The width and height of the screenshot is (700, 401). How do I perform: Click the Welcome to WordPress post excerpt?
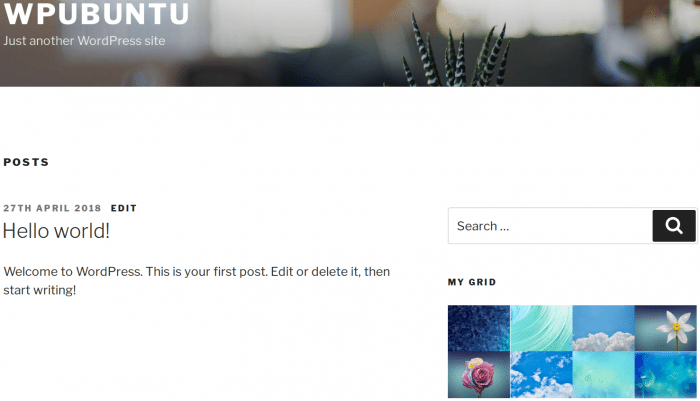[x=196, y=281]
